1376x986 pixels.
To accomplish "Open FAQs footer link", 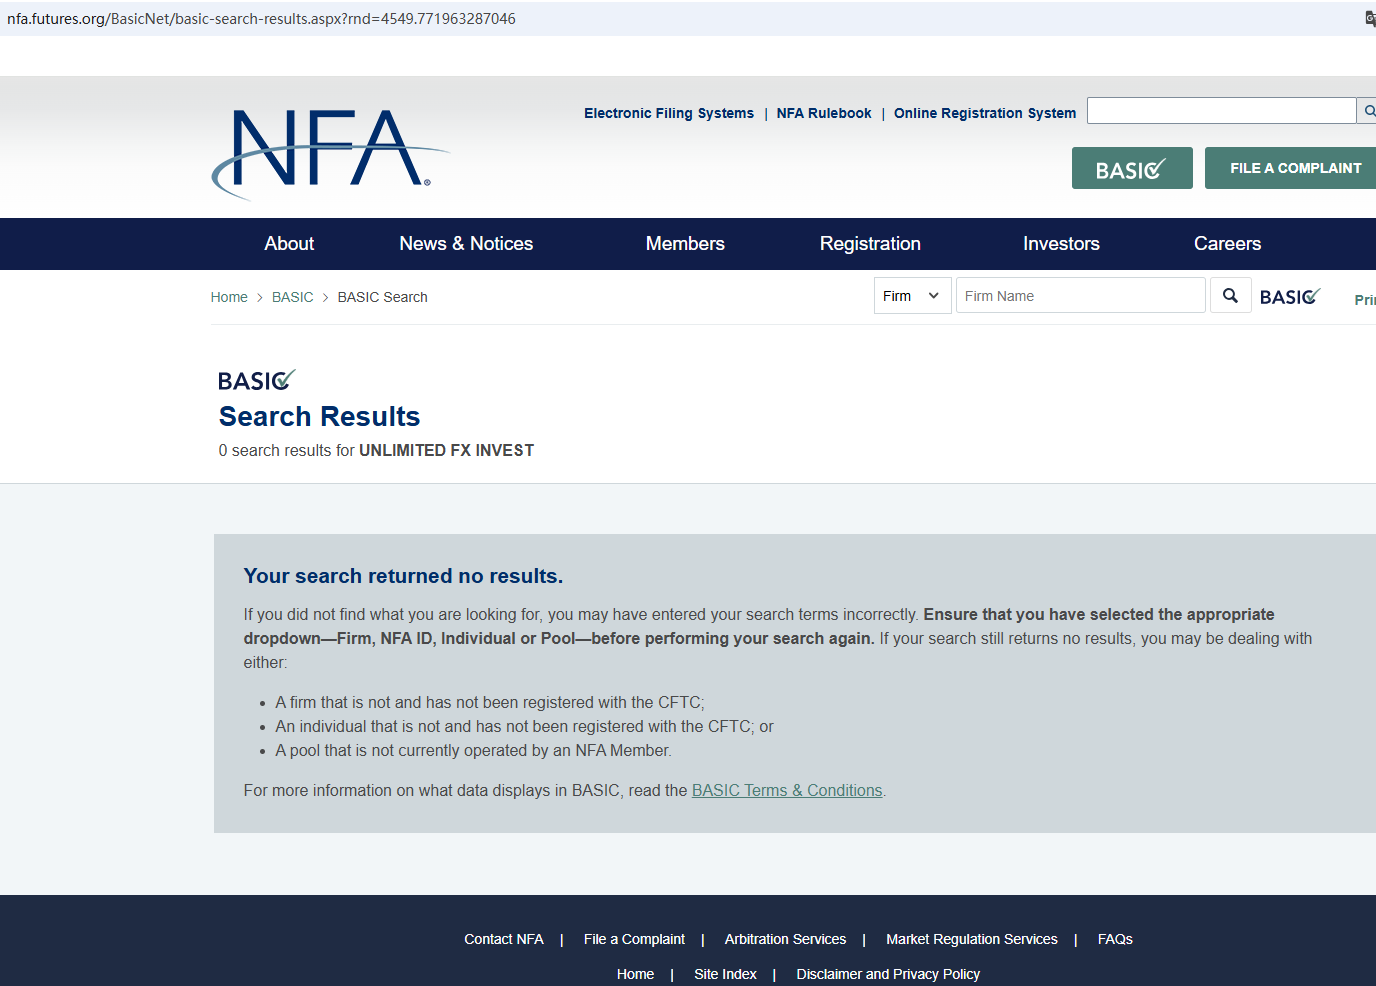I will 1115,939.
